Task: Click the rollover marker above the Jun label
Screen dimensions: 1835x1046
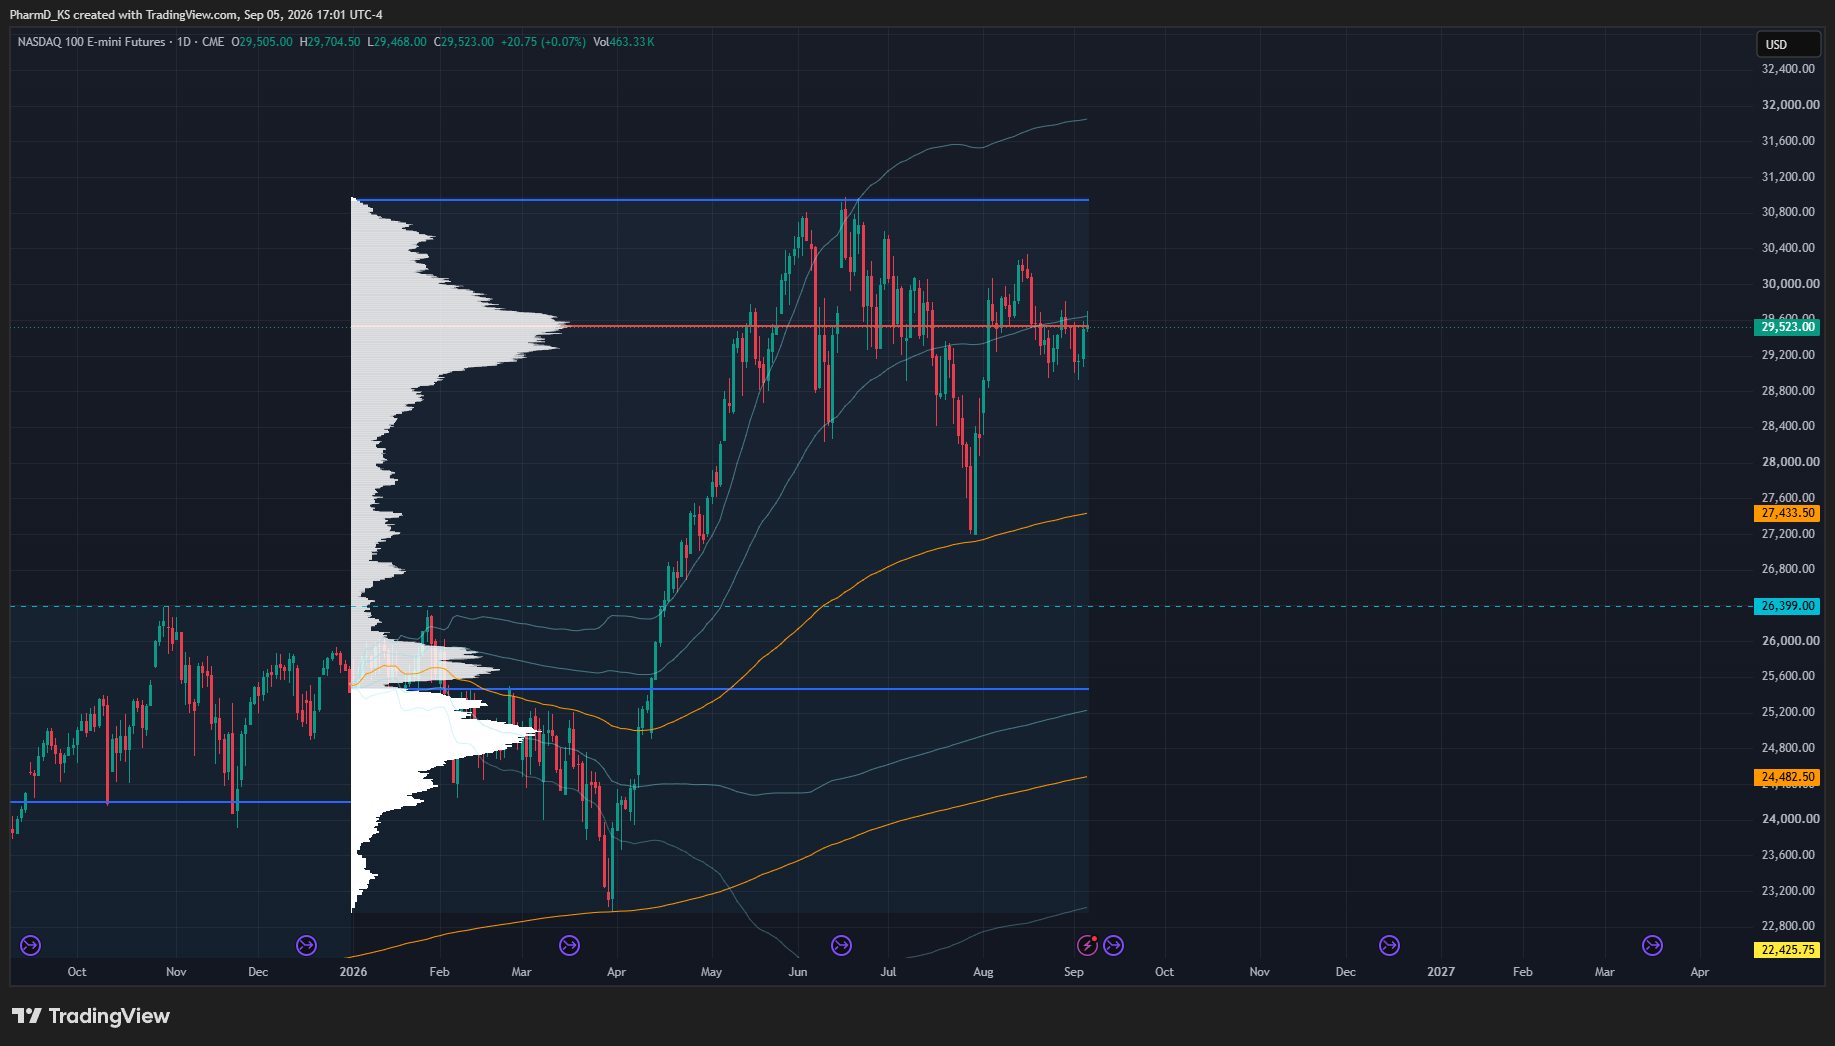Action: pos(841,945)
